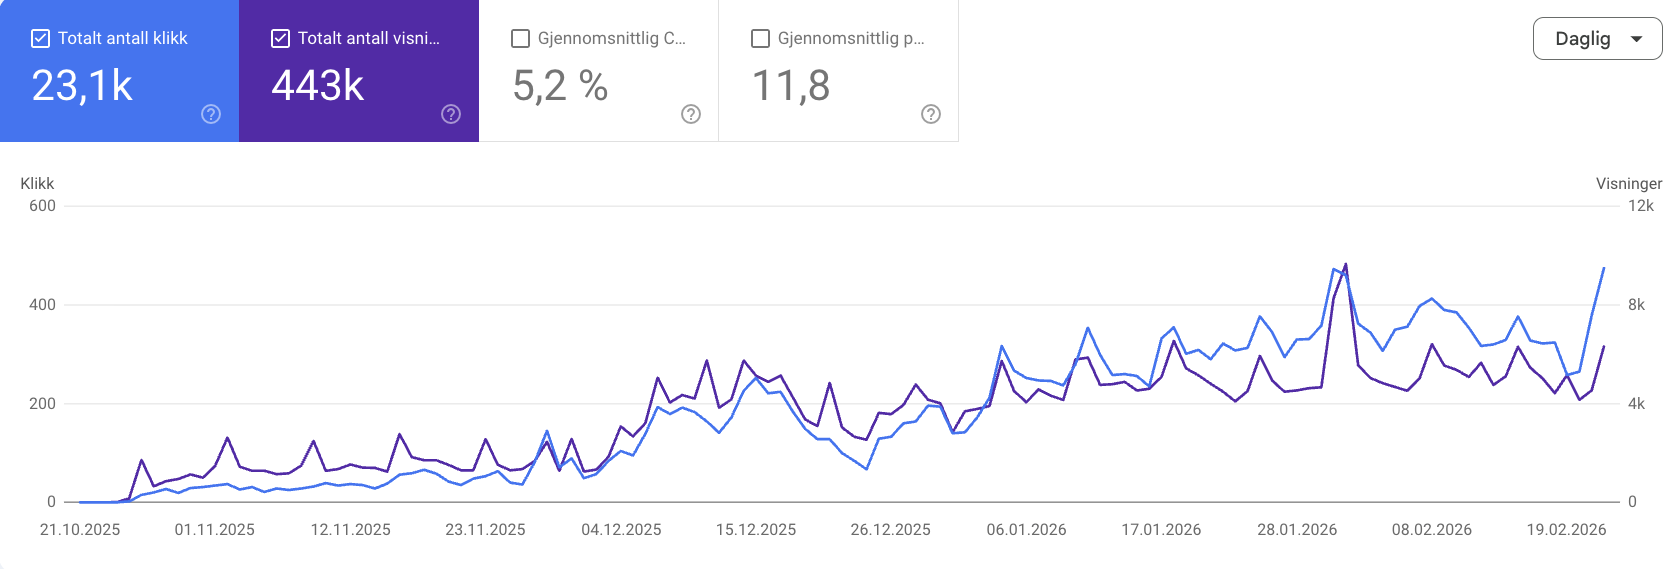Click the Visninger axis title
The width and height of the screenshot is (1678, 569).
tap(1629, 183)
